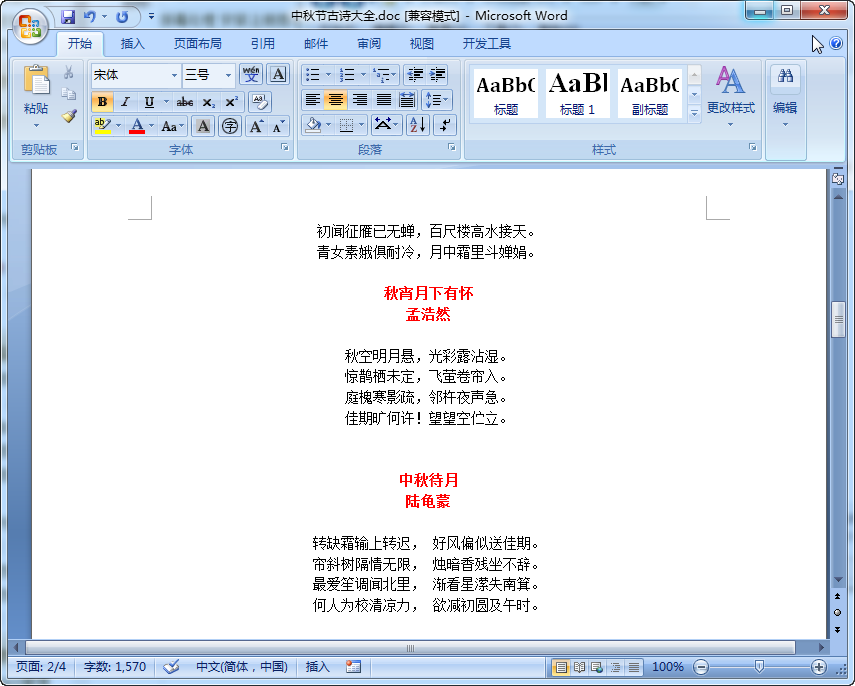Open the sort (排序) tool
The height and width of the screenshot is (686, 855).
click(x=417, y=124)
